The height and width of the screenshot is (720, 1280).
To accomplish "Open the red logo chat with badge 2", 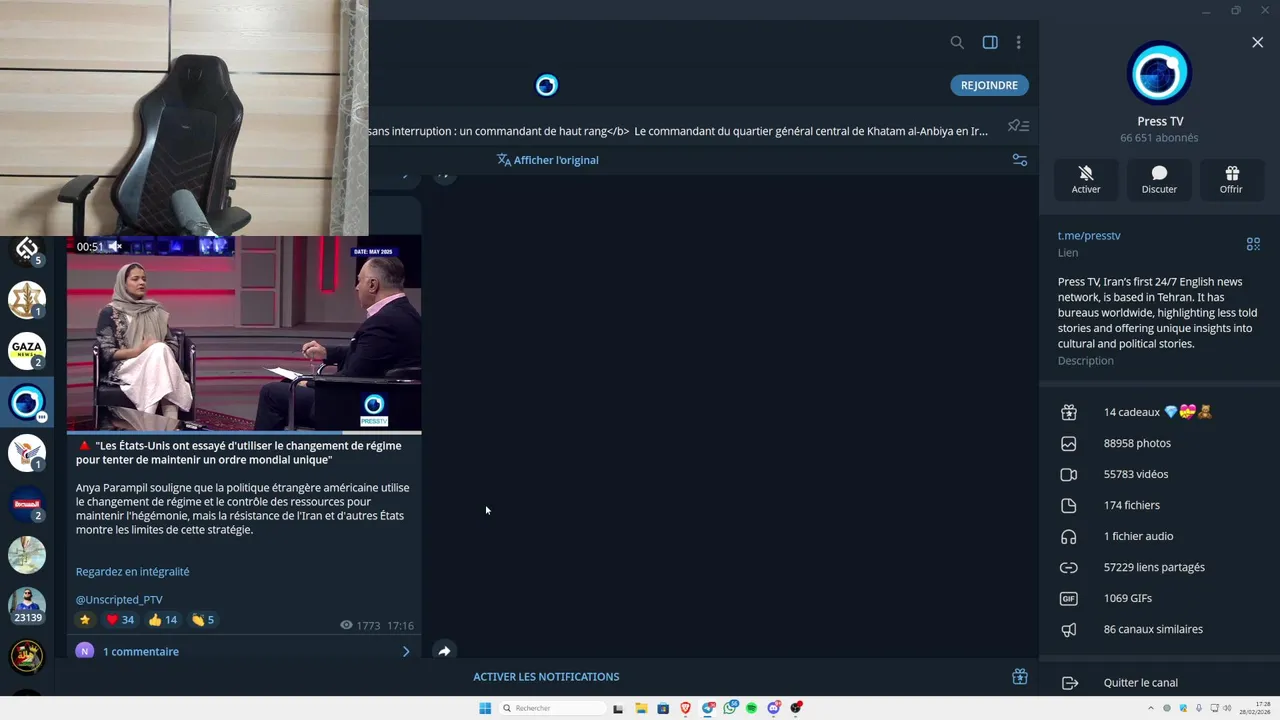I will (x=27, y=504).
